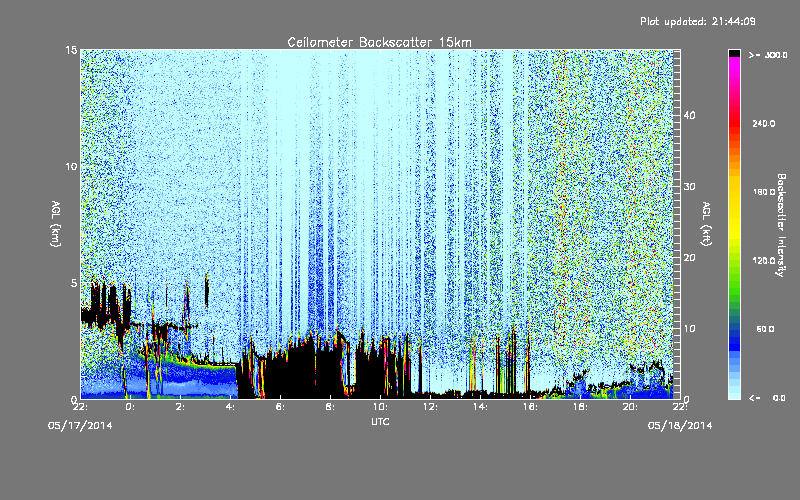
Task: Select the 'AGL (kft)' axis label
Action: [x=706, y=223]
